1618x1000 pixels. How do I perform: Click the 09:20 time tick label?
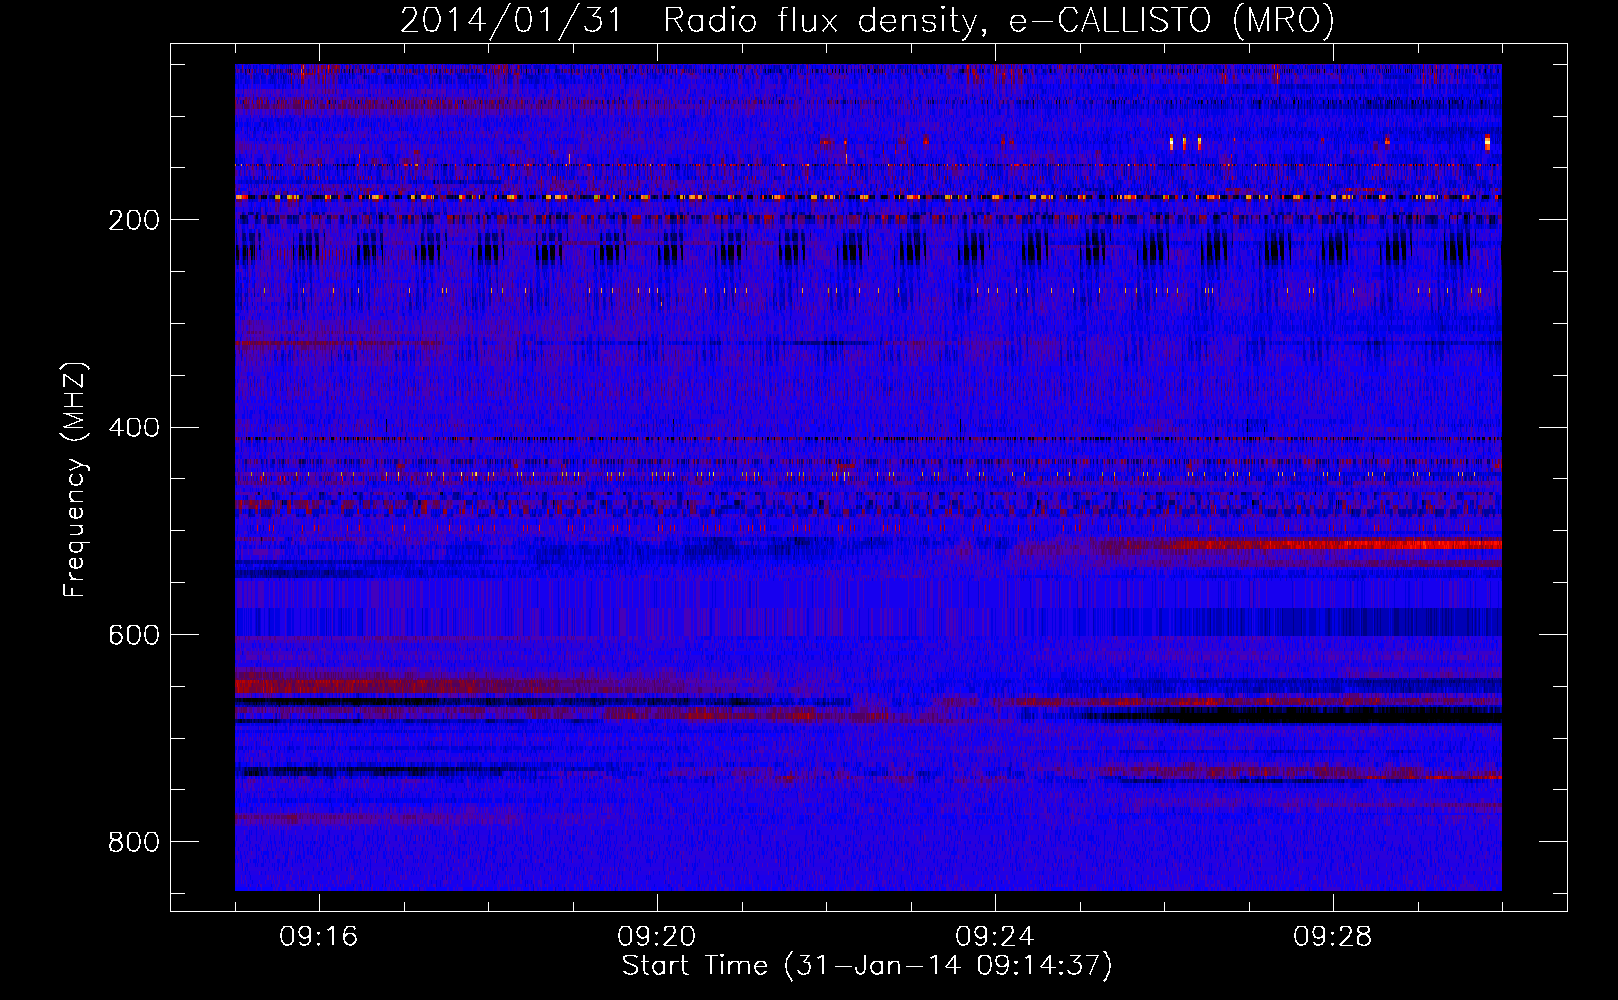(657, 937)
